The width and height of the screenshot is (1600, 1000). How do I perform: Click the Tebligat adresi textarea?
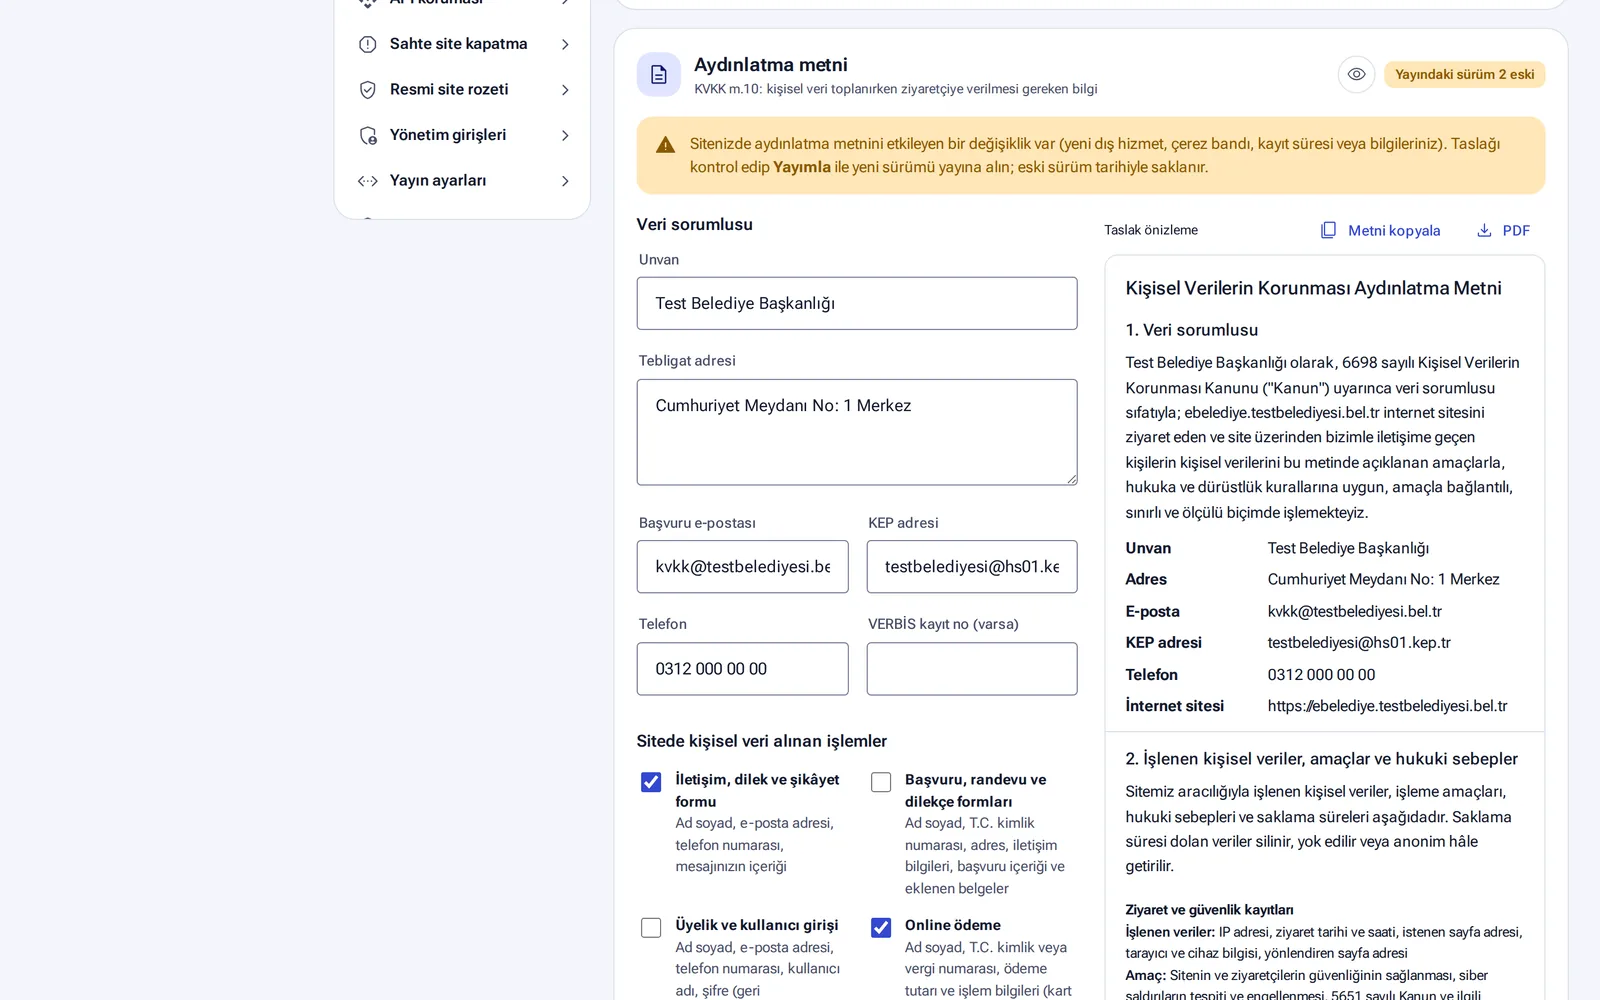[x=857, y=432]
